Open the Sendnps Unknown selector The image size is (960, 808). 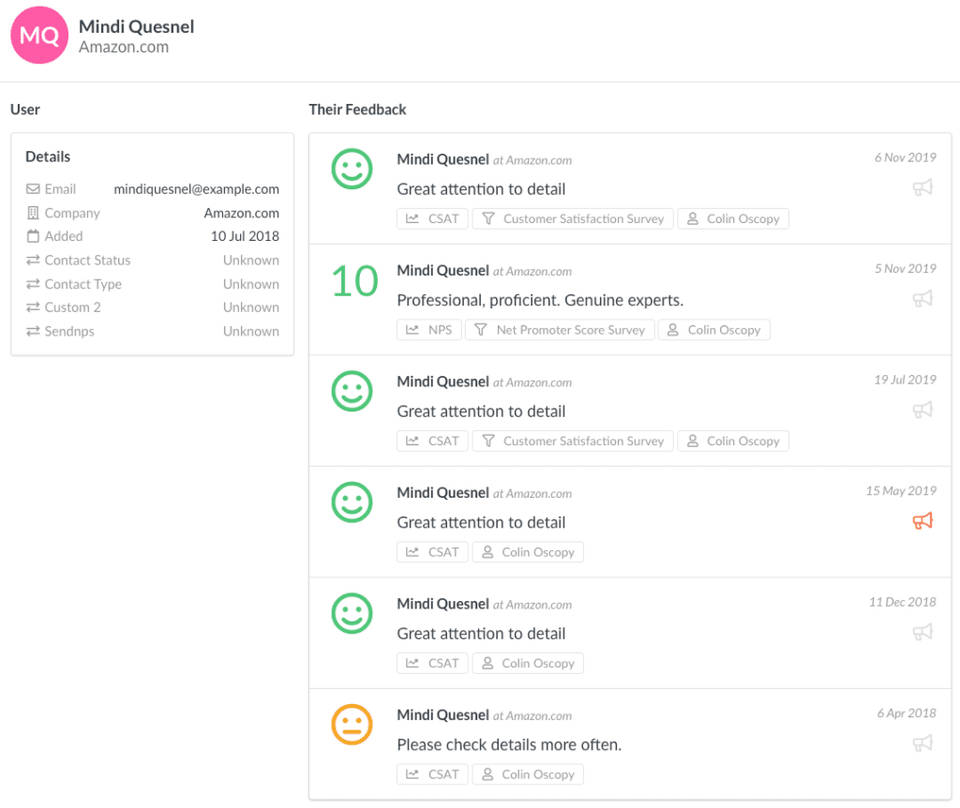click(x=250, y=331)
